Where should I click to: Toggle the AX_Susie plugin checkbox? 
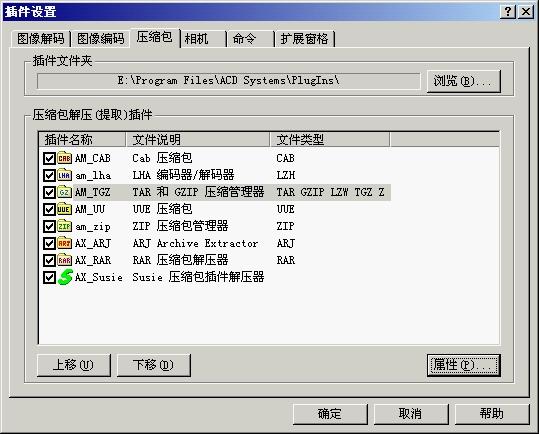pos(49,277)
